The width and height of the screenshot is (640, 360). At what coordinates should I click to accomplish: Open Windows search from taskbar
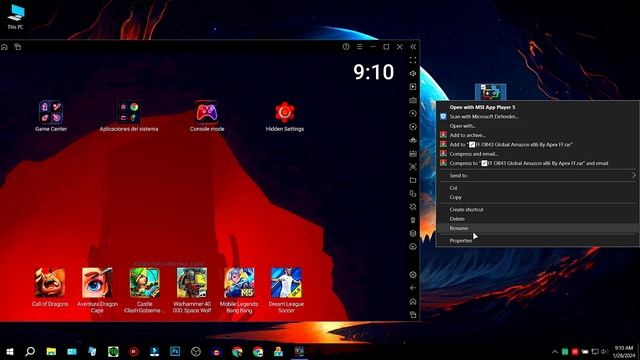click(x=30, y=351)
